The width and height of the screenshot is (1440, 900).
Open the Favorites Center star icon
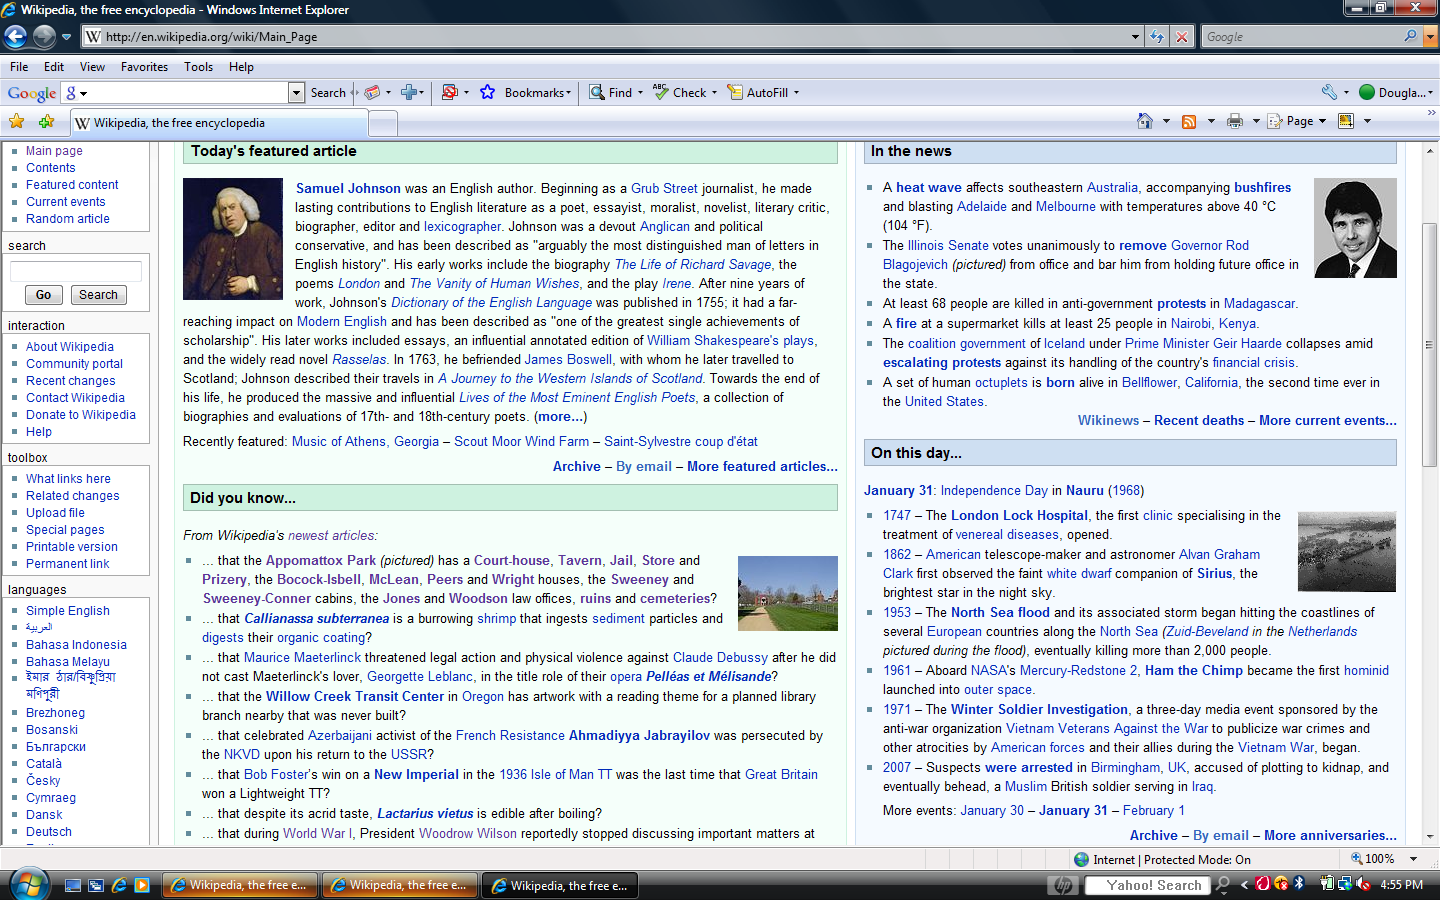click(17, 122)
